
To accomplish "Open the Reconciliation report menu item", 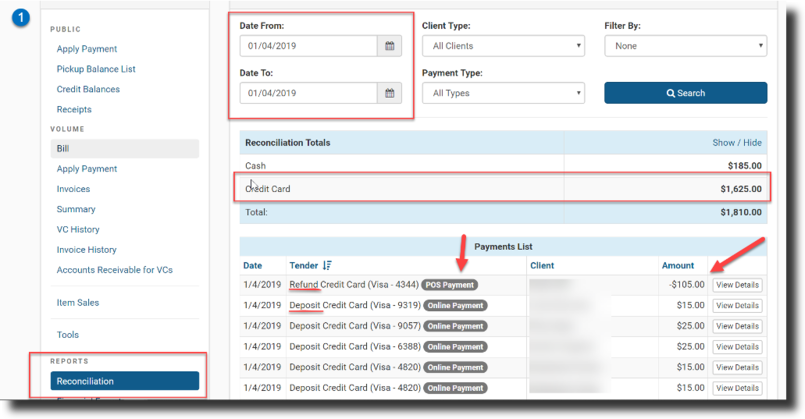I will tap(125, 381).
